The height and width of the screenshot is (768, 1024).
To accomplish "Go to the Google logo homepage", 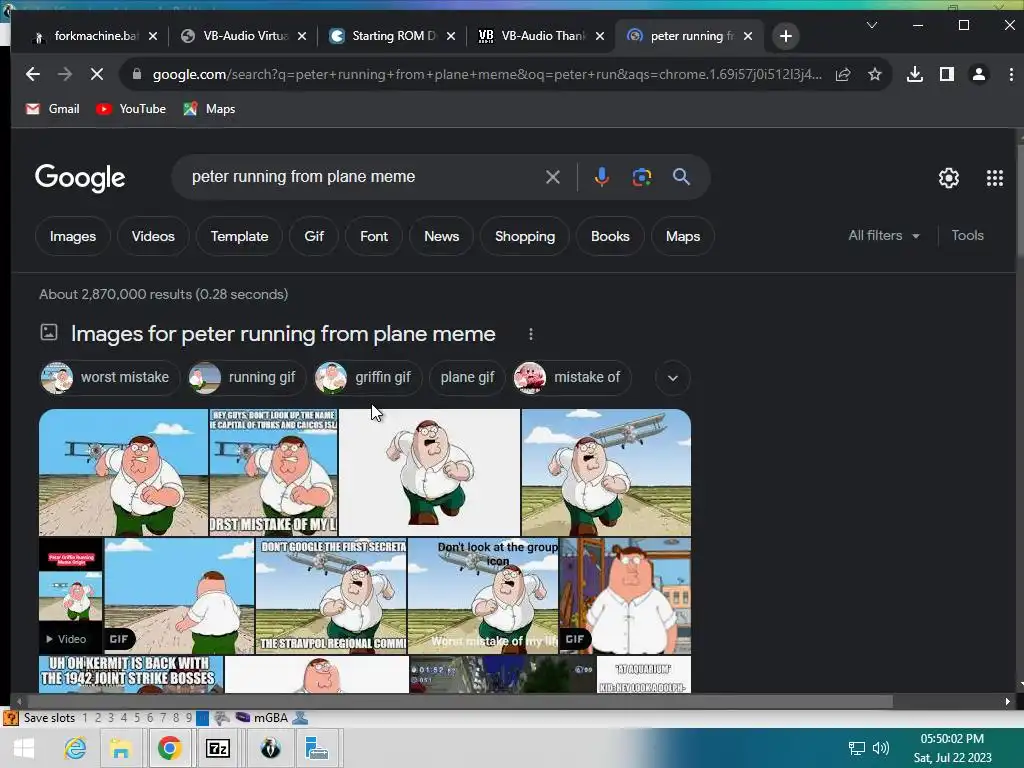I will (80, 178).
